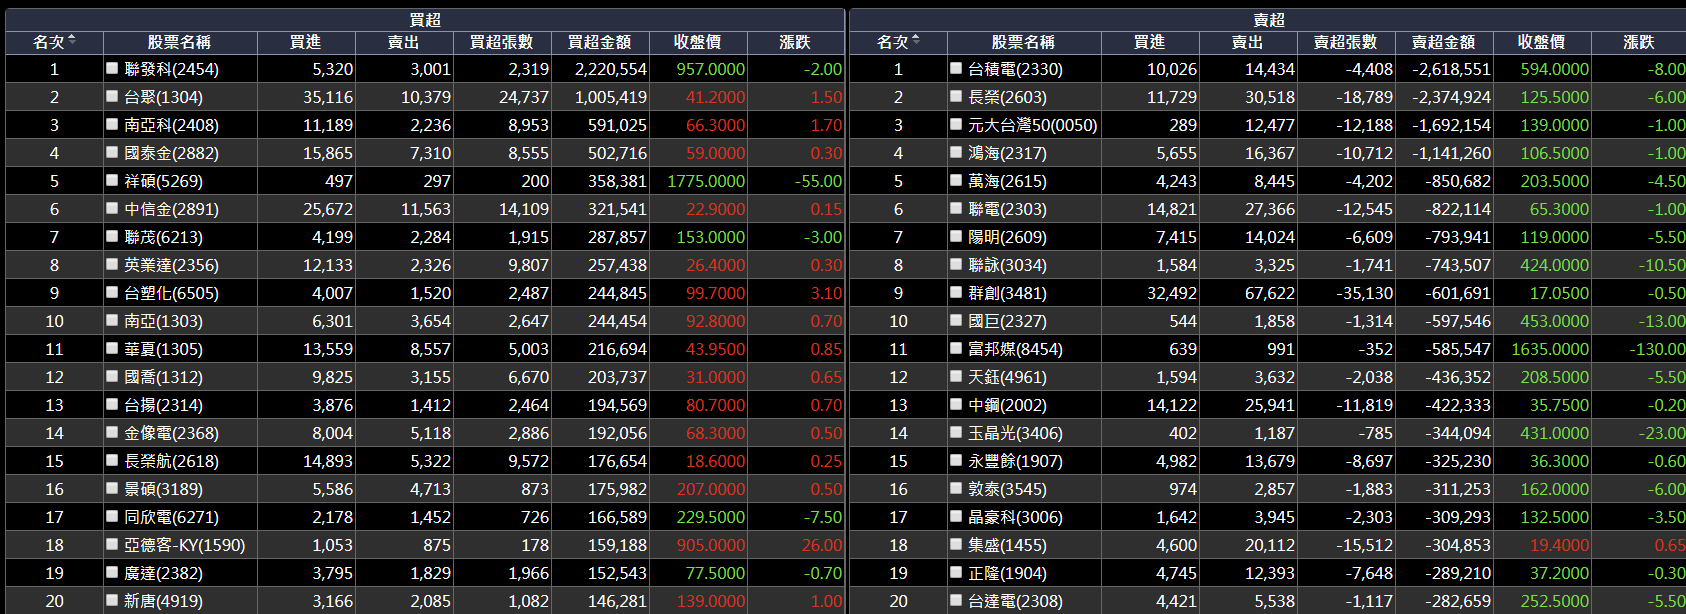Tick the checkbox beside 國泰金(2882)
1686x614 pixels.
point(112,153)
